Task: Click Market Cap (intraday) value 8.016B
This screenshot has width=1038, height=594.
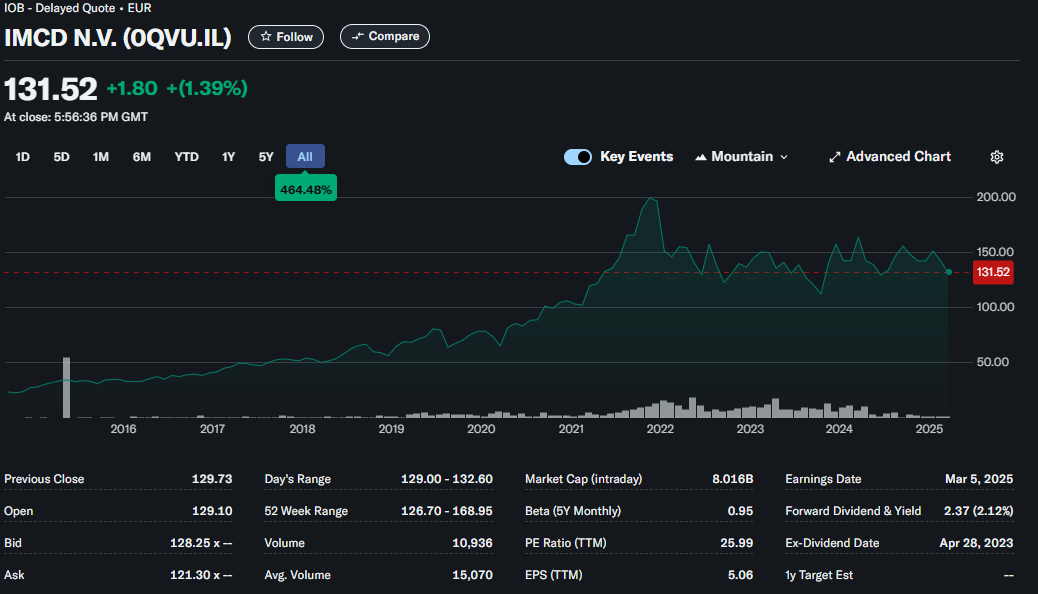Action: (x=732, y=479)
